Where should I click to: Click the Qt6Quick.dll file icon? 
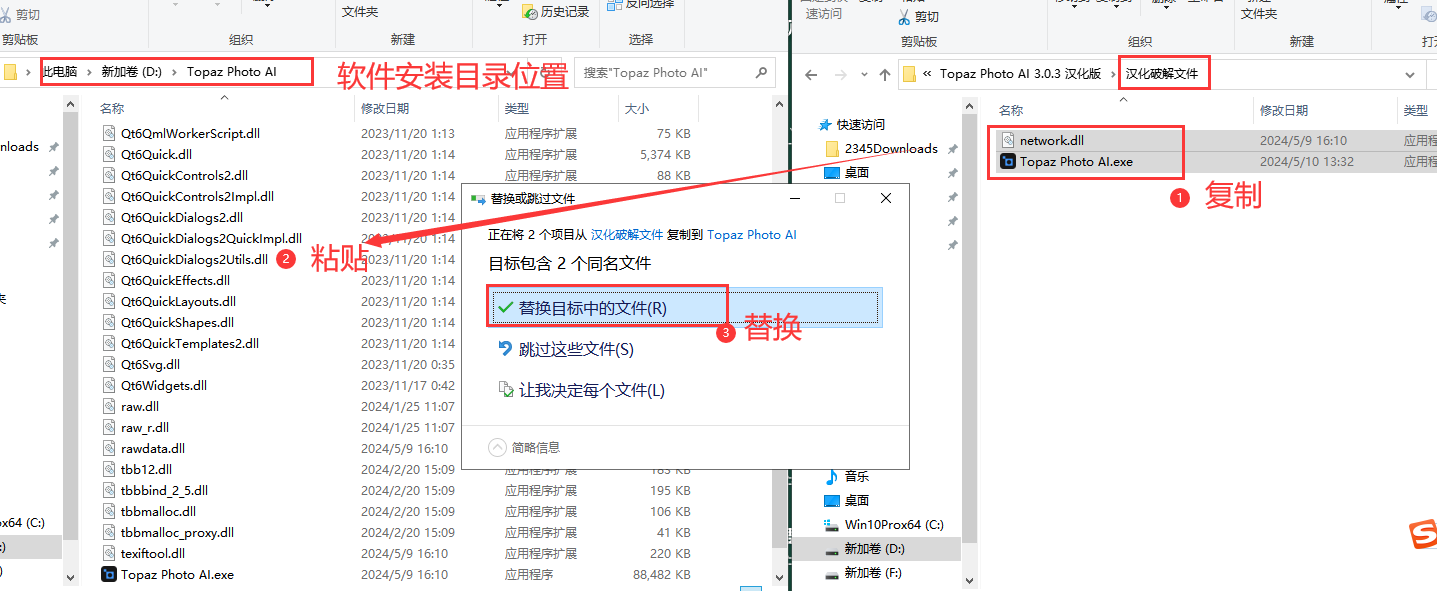tap(109, 154)
